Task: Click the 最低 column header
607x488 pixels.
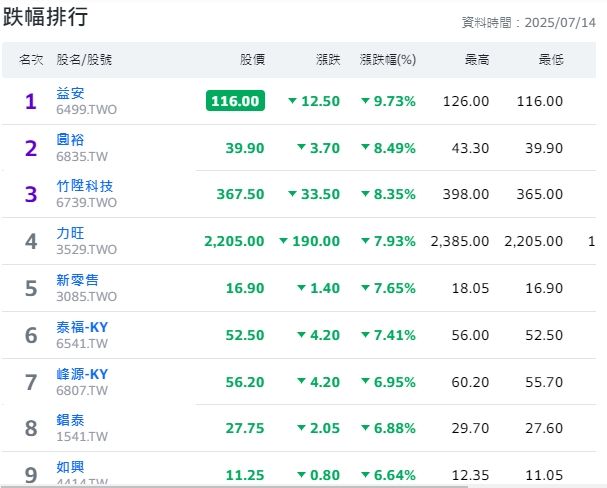Action: (x=551, y=60)
